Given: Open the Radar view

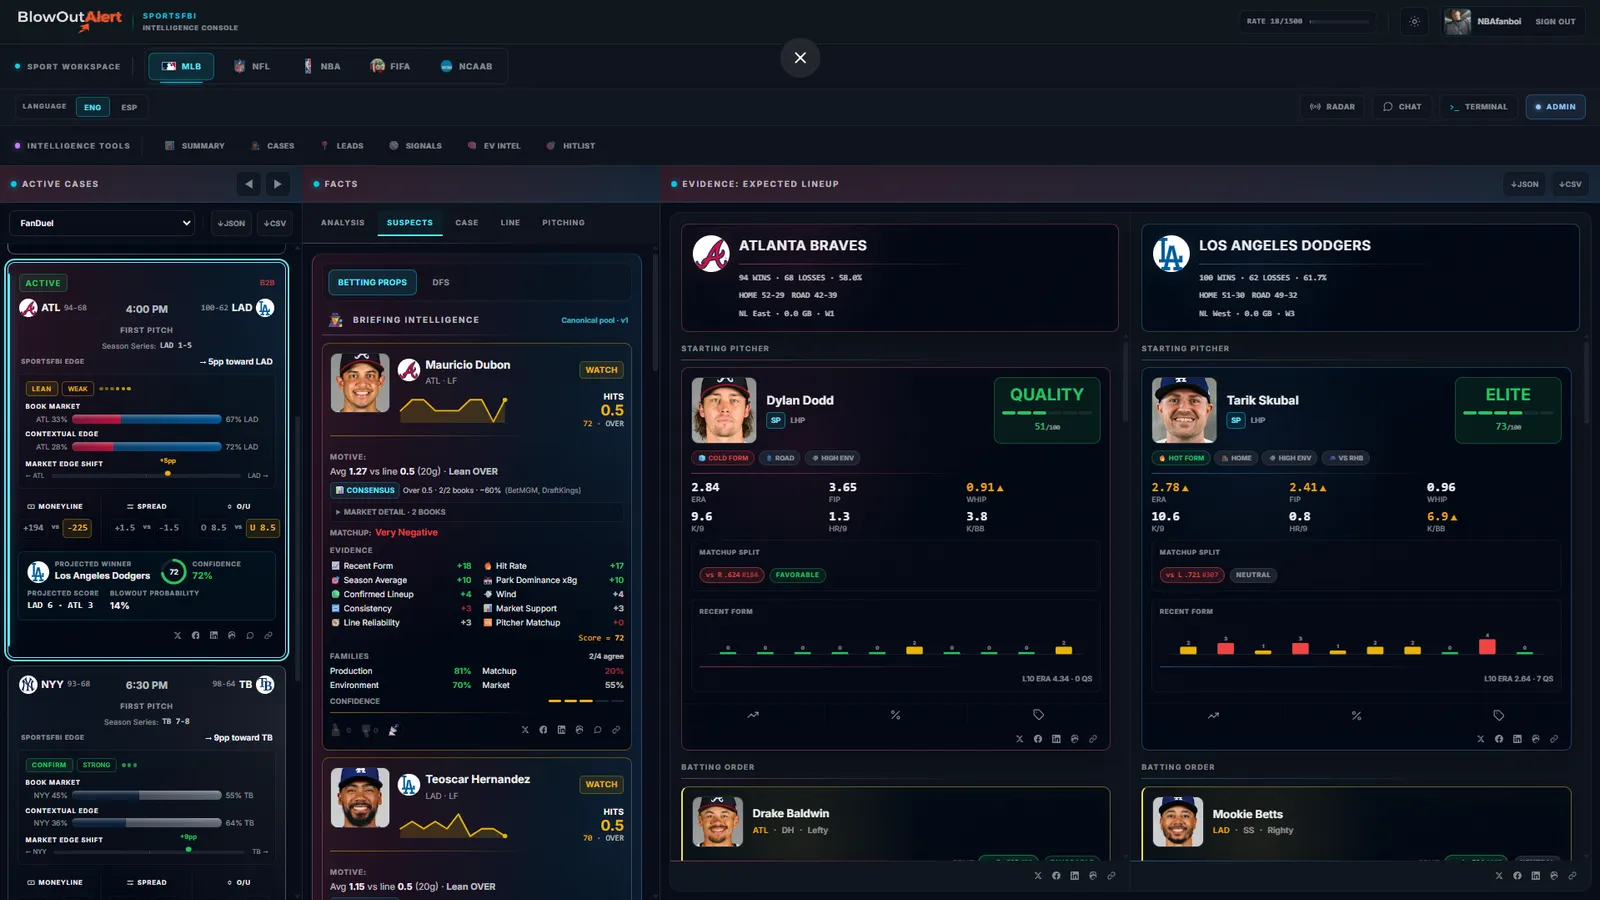Looking at the screenshot, I should pos(1332,107).
